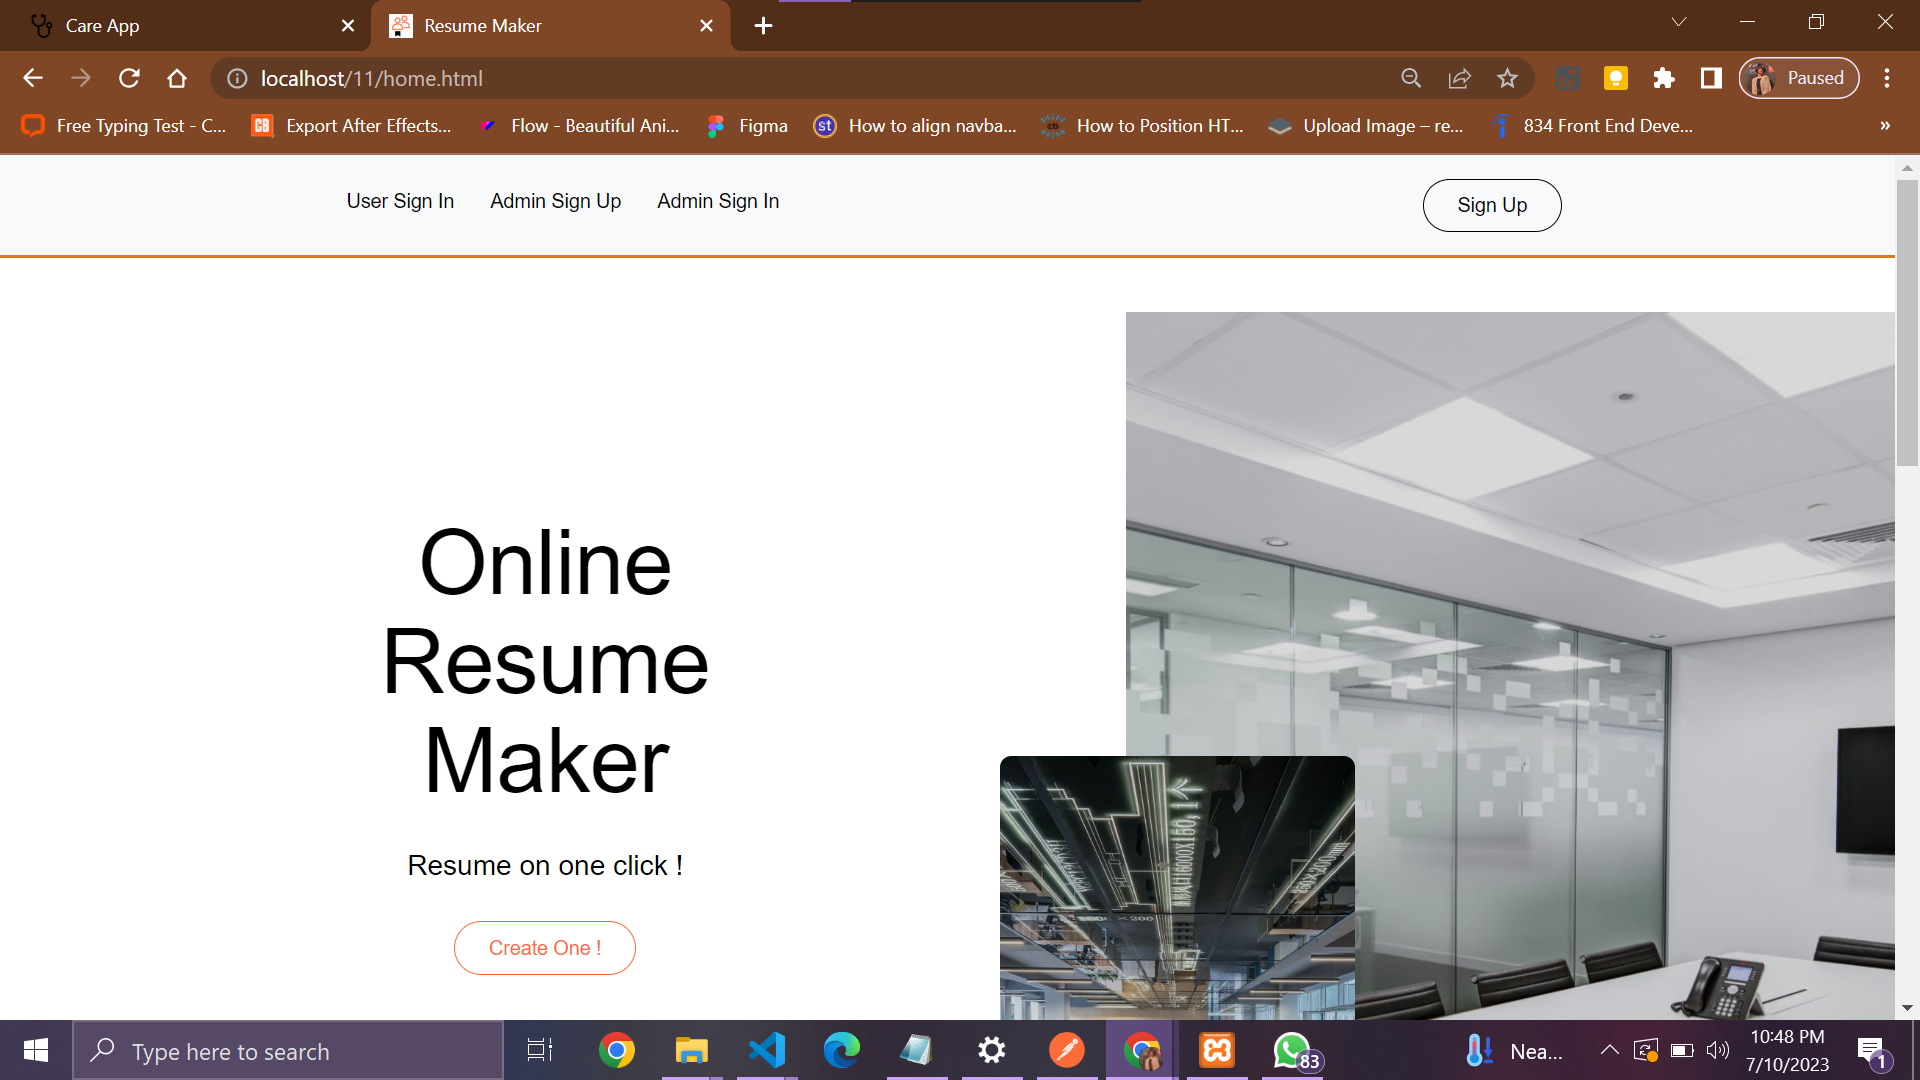Open the Figma bookmark
The height and width of the screenshot is (1080, 1920).
[x=748, y=126]
